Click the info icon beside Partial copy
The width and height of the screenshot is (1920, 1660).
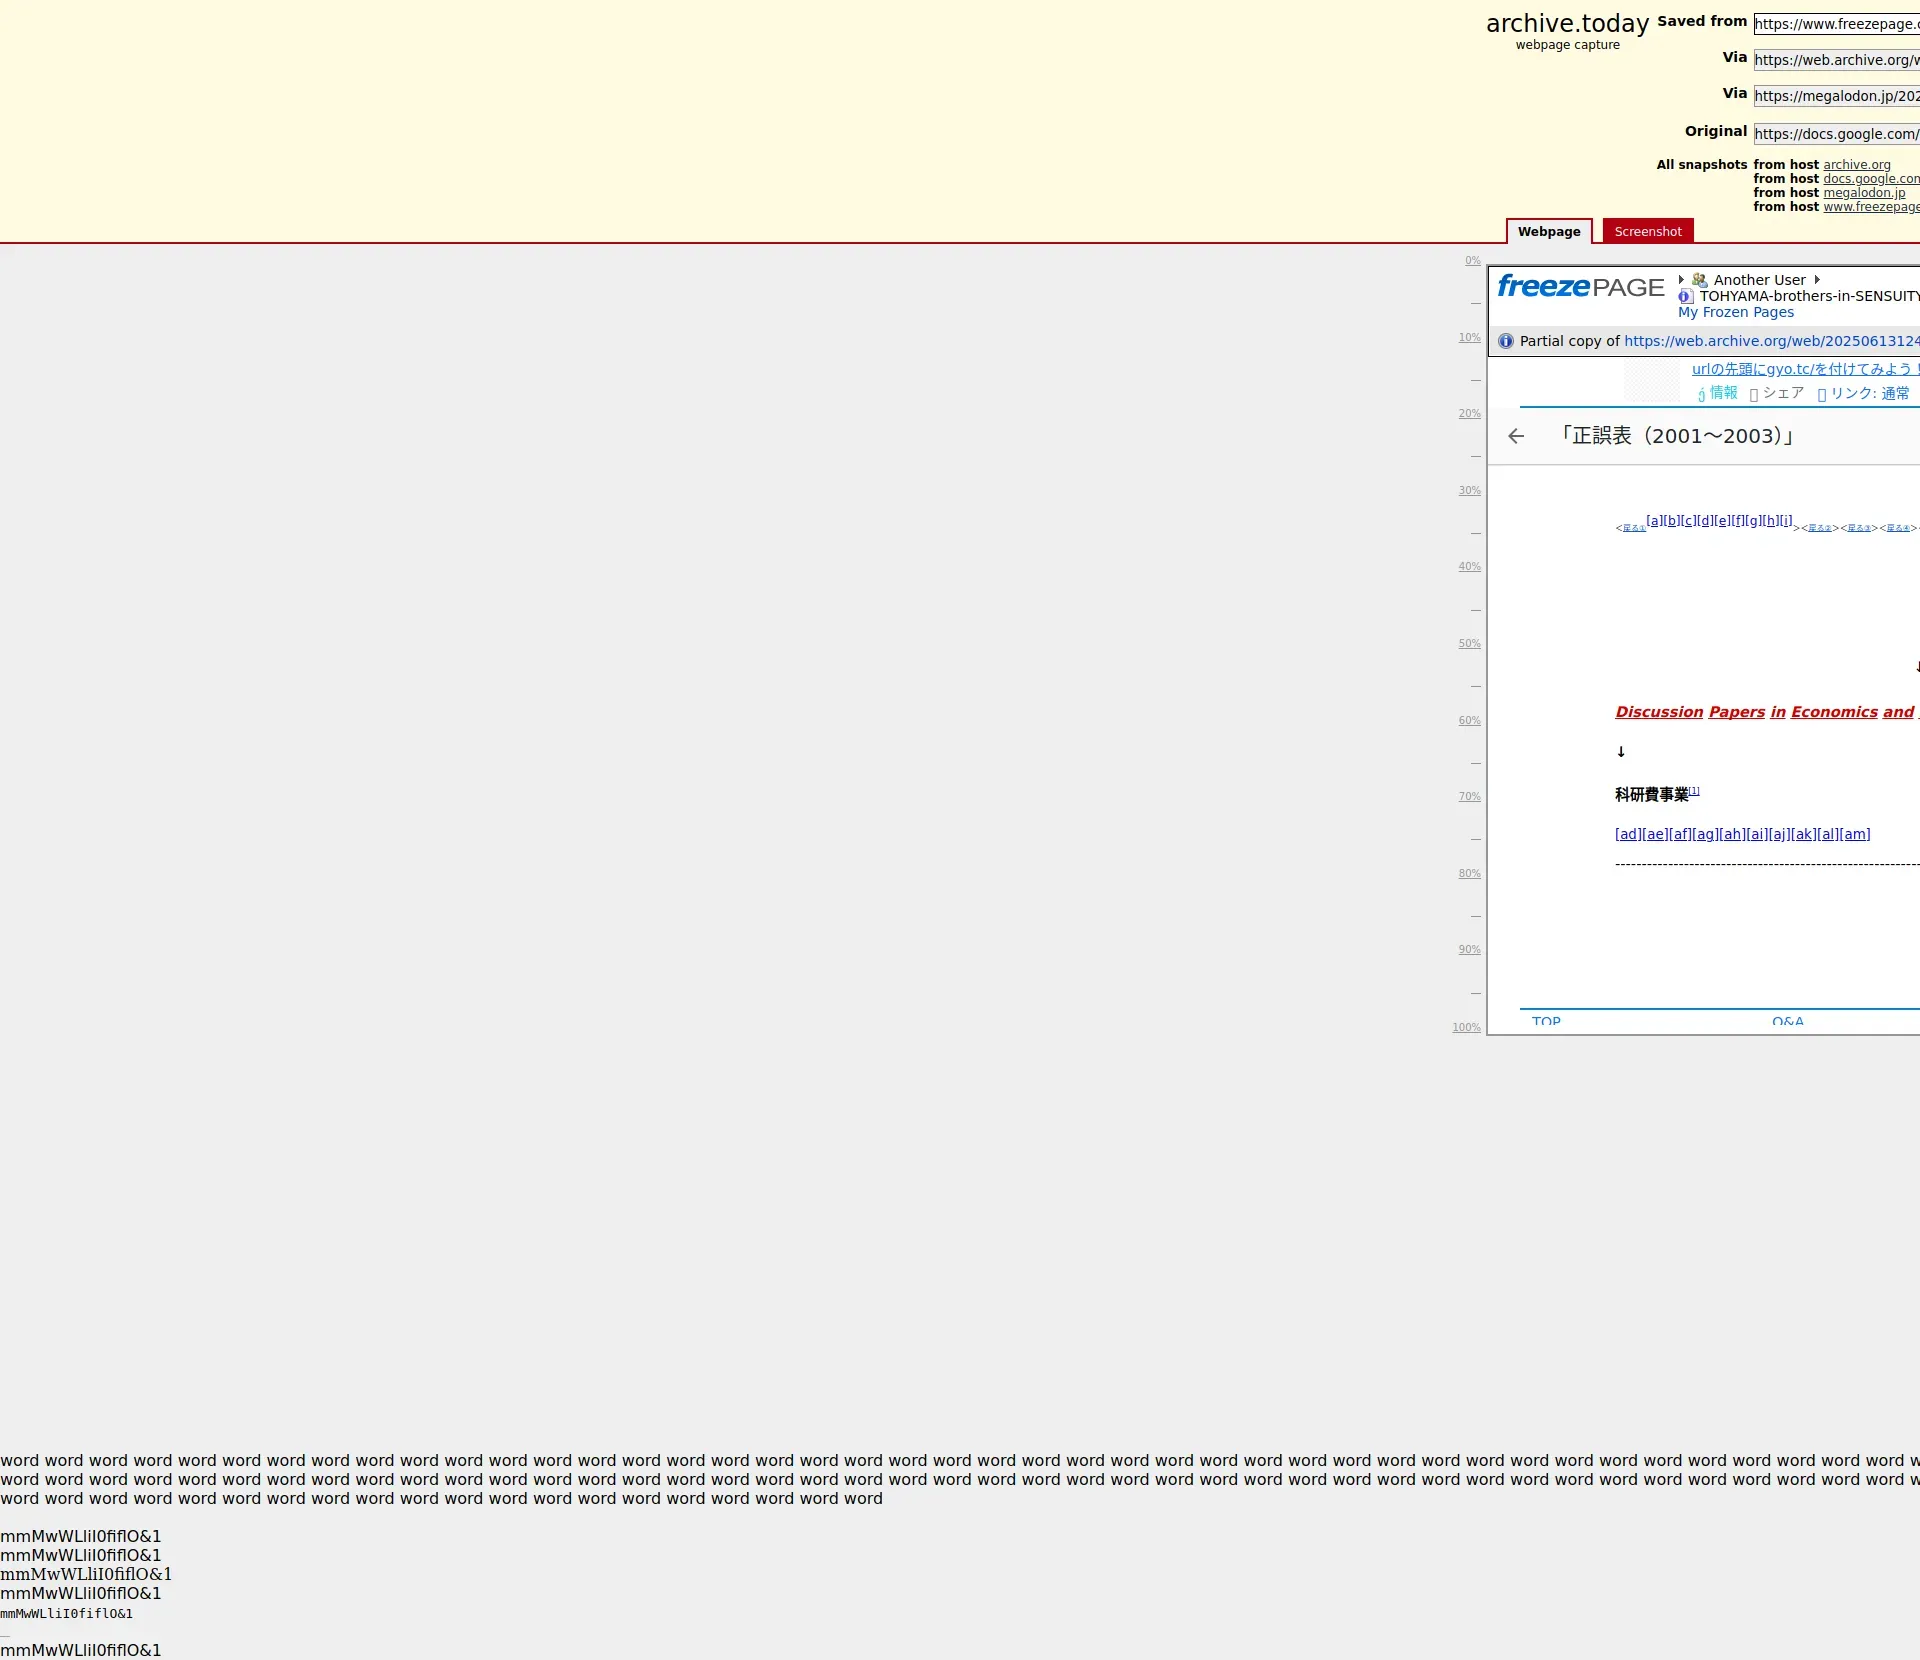[1506, 341]
